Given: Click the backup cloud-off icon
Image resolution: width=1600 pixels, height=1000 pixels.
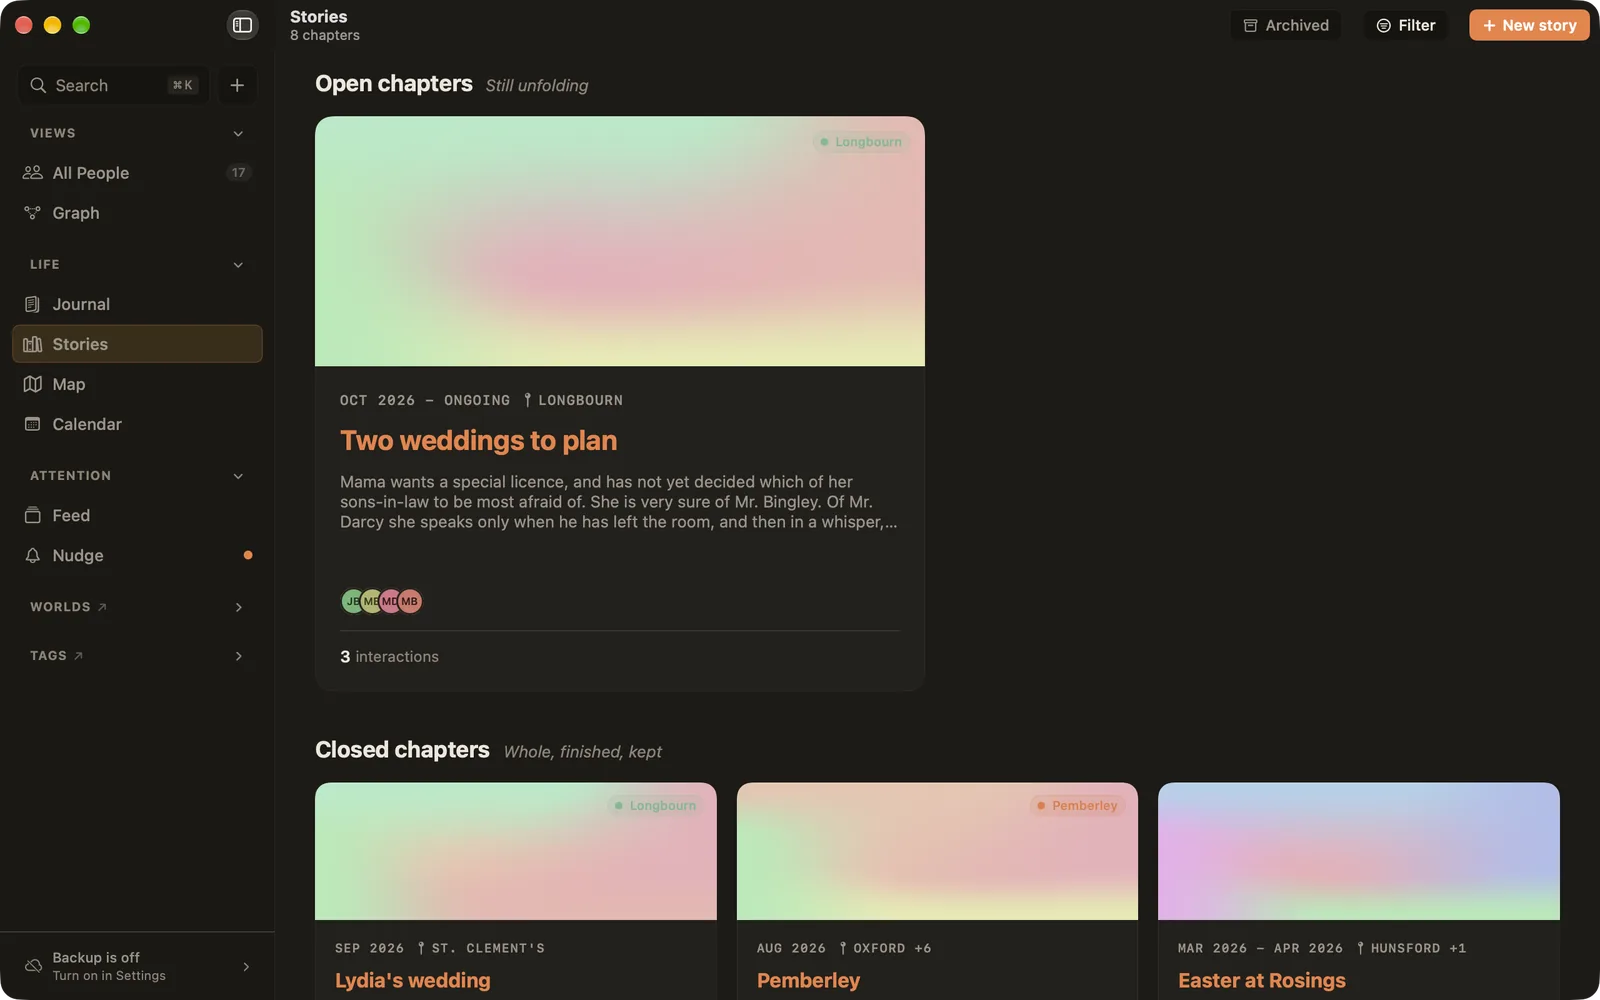Looking at the screenshot, I should pyautogui.click(x=33, y=966).
